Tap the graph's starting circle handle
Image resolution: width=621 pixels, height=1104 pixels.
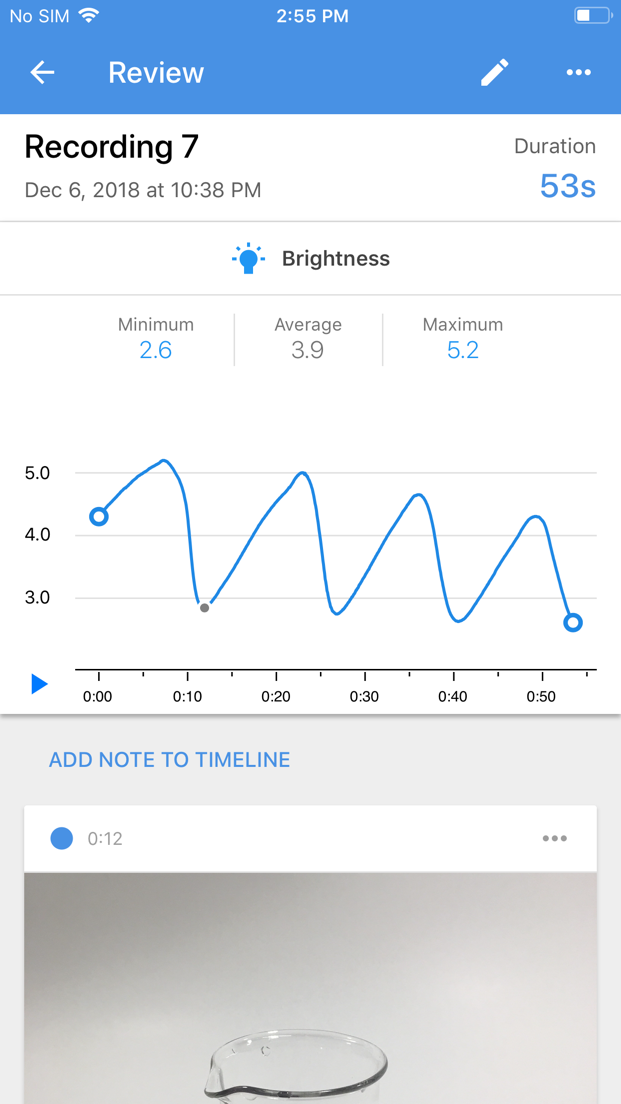98,517
